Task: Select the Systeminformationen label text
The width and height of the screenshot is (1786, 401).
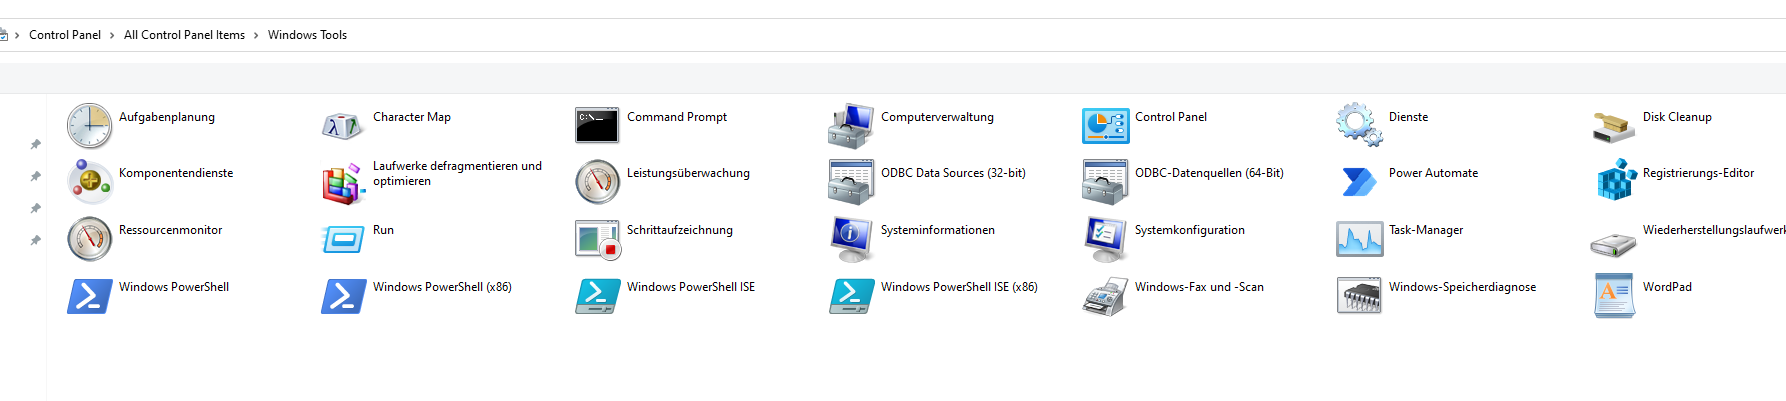Action: (938, 230)
